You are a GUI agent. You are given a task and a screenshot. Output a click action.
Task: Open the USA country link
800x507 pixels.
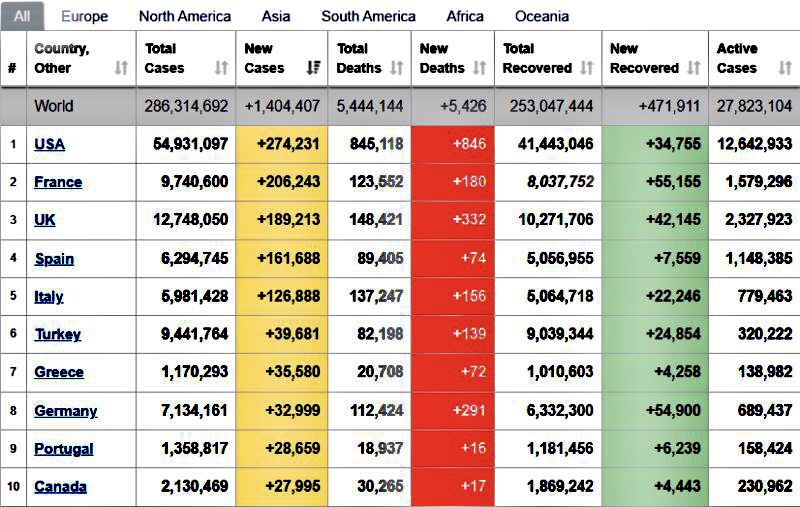[x=49, y=144]
